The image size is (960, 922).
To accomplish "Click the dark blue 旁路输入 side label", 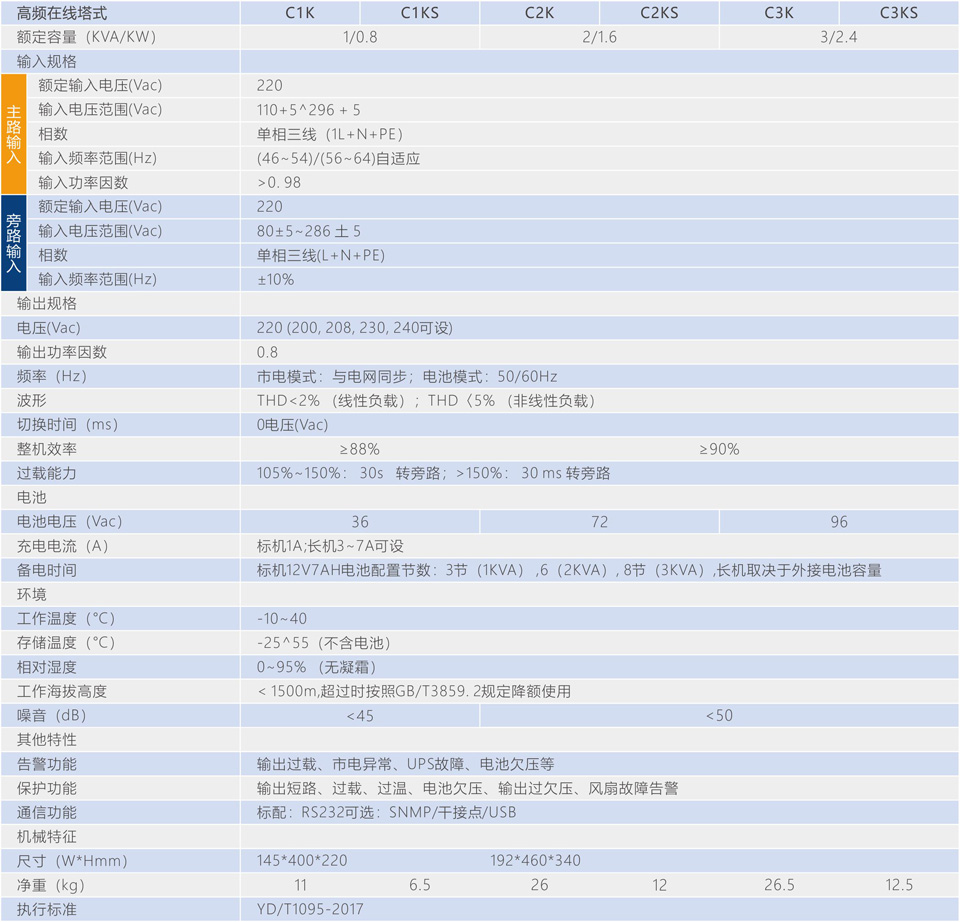I will [x=13, y=243].
